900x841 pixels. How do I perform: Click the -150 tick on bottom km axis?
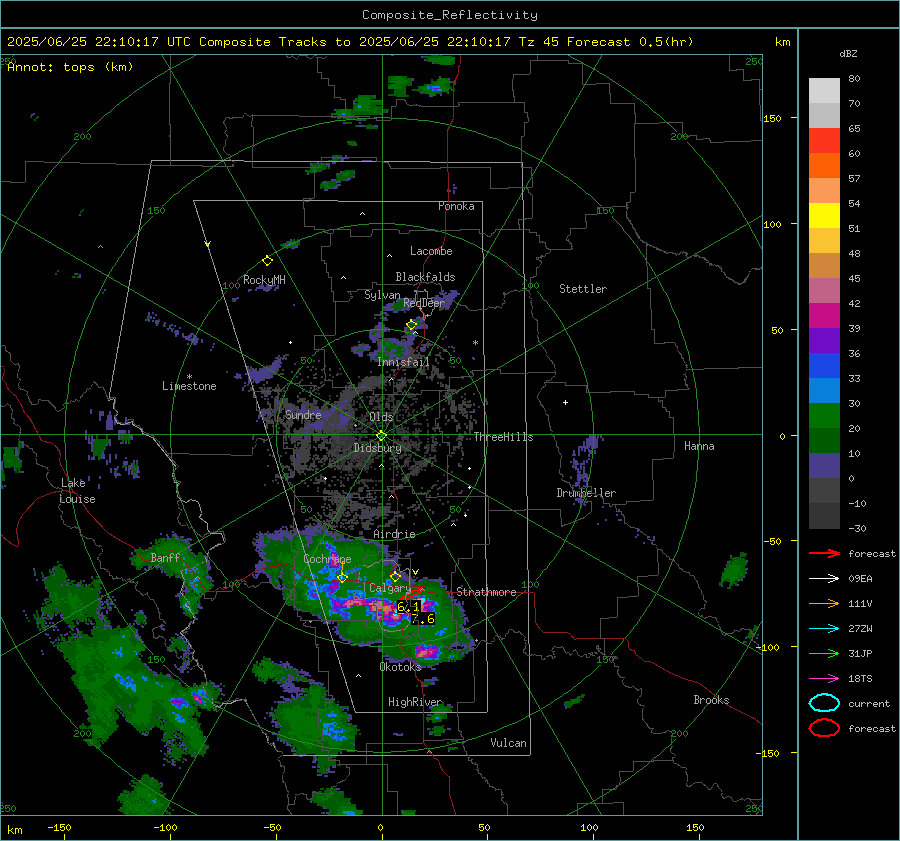pos(59,827)
